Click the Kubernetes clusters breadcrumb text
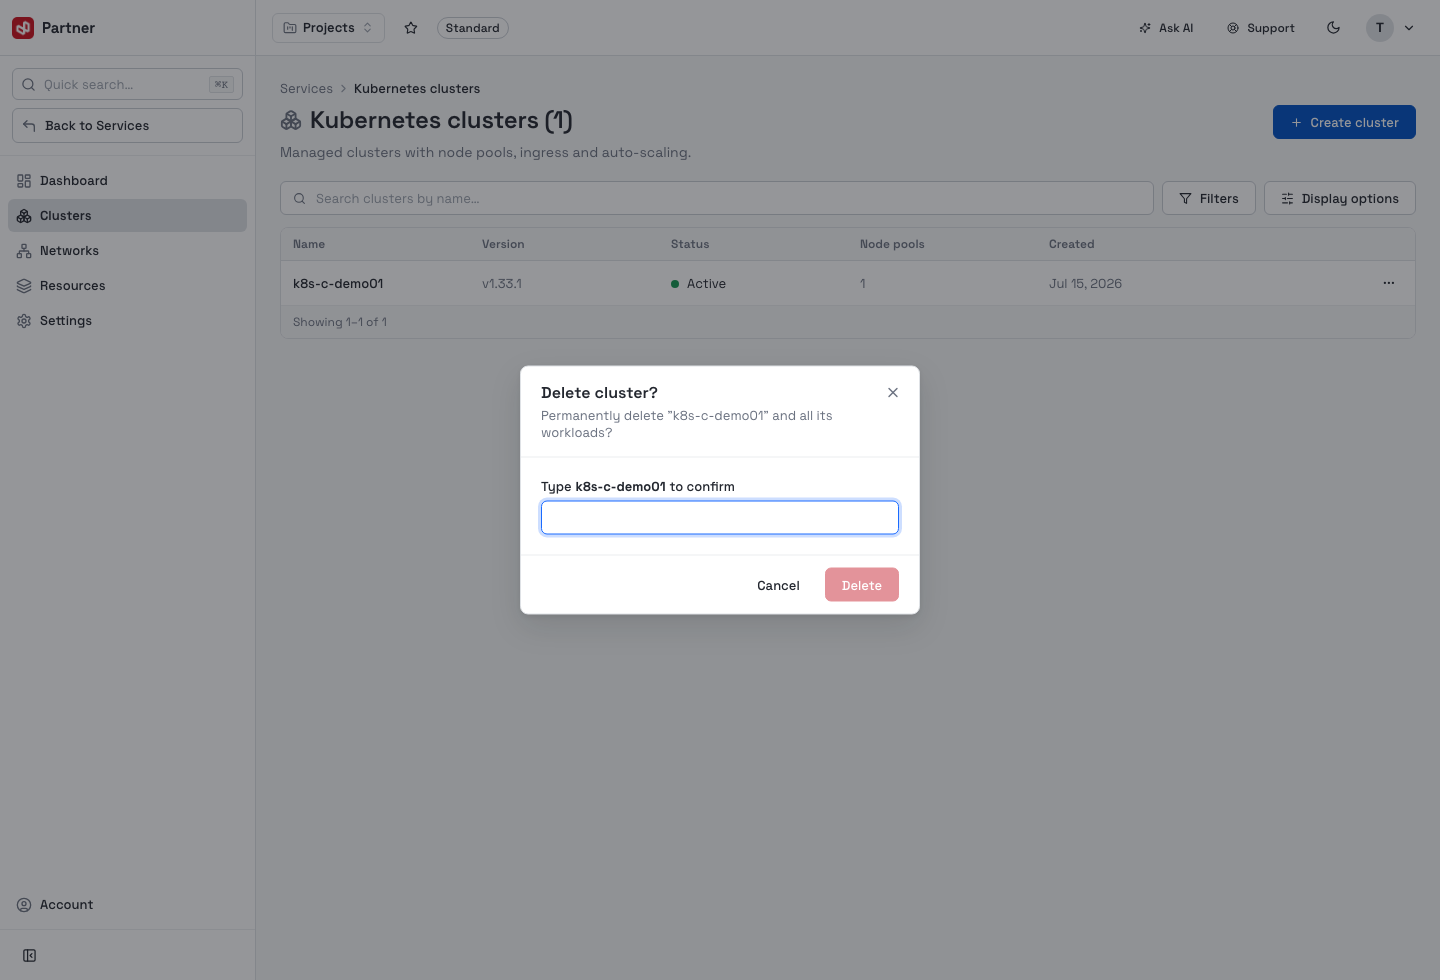1440x980 pixels. (417, 89)
